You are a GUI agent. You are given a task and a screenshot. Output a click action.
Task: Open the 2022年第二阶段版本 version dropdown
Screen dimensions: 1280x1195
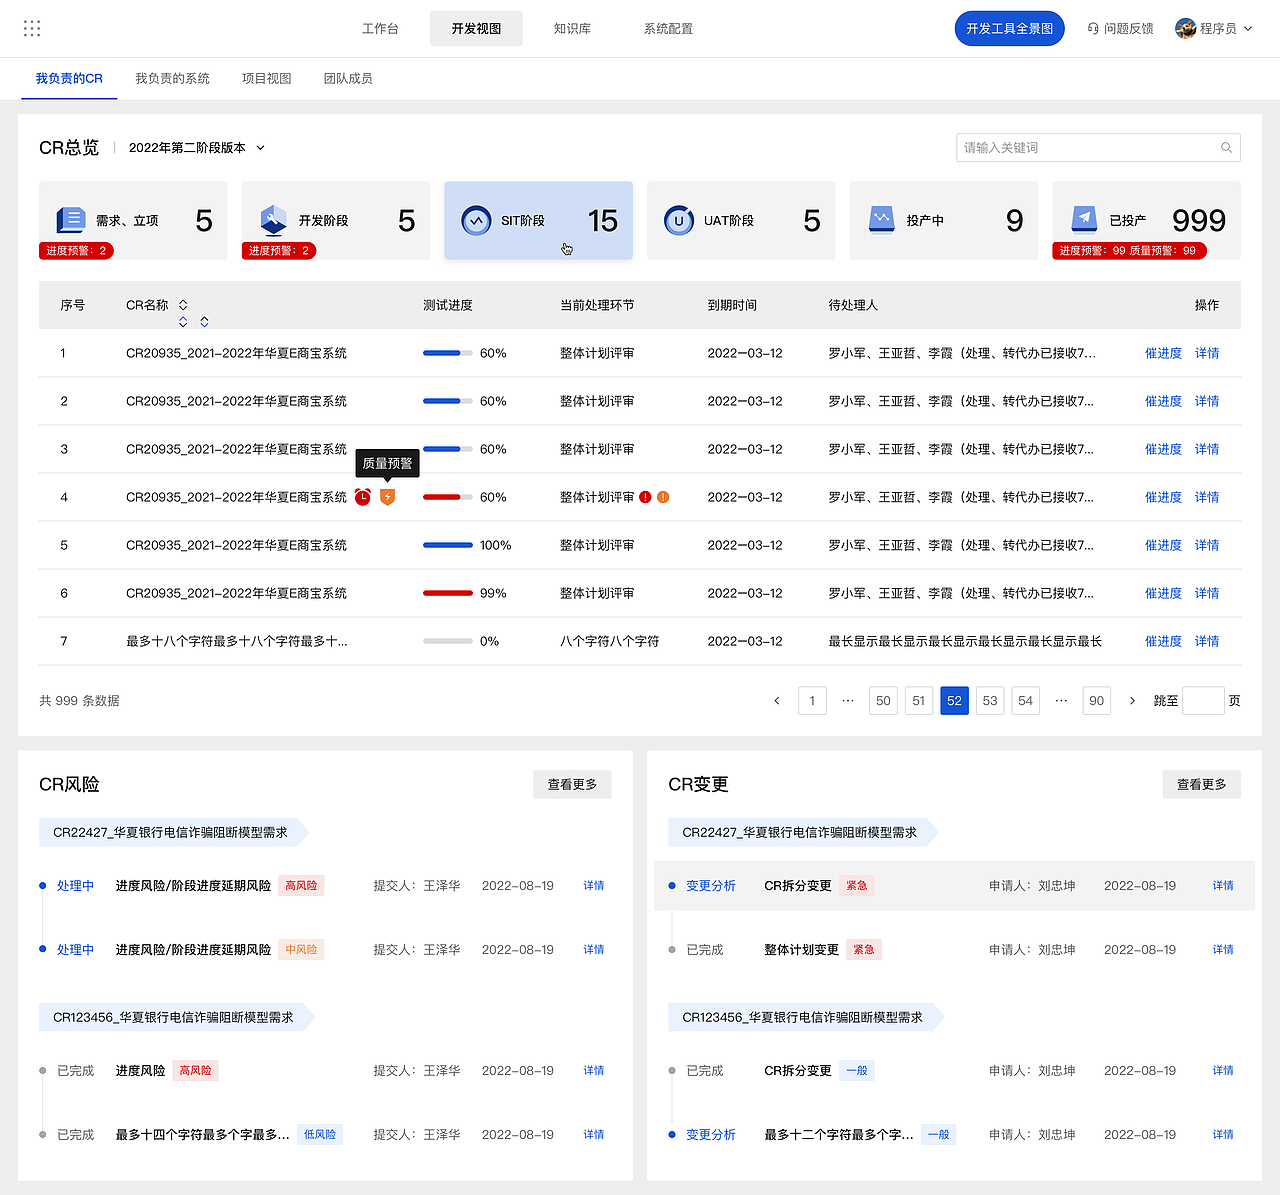coord(197,148)
